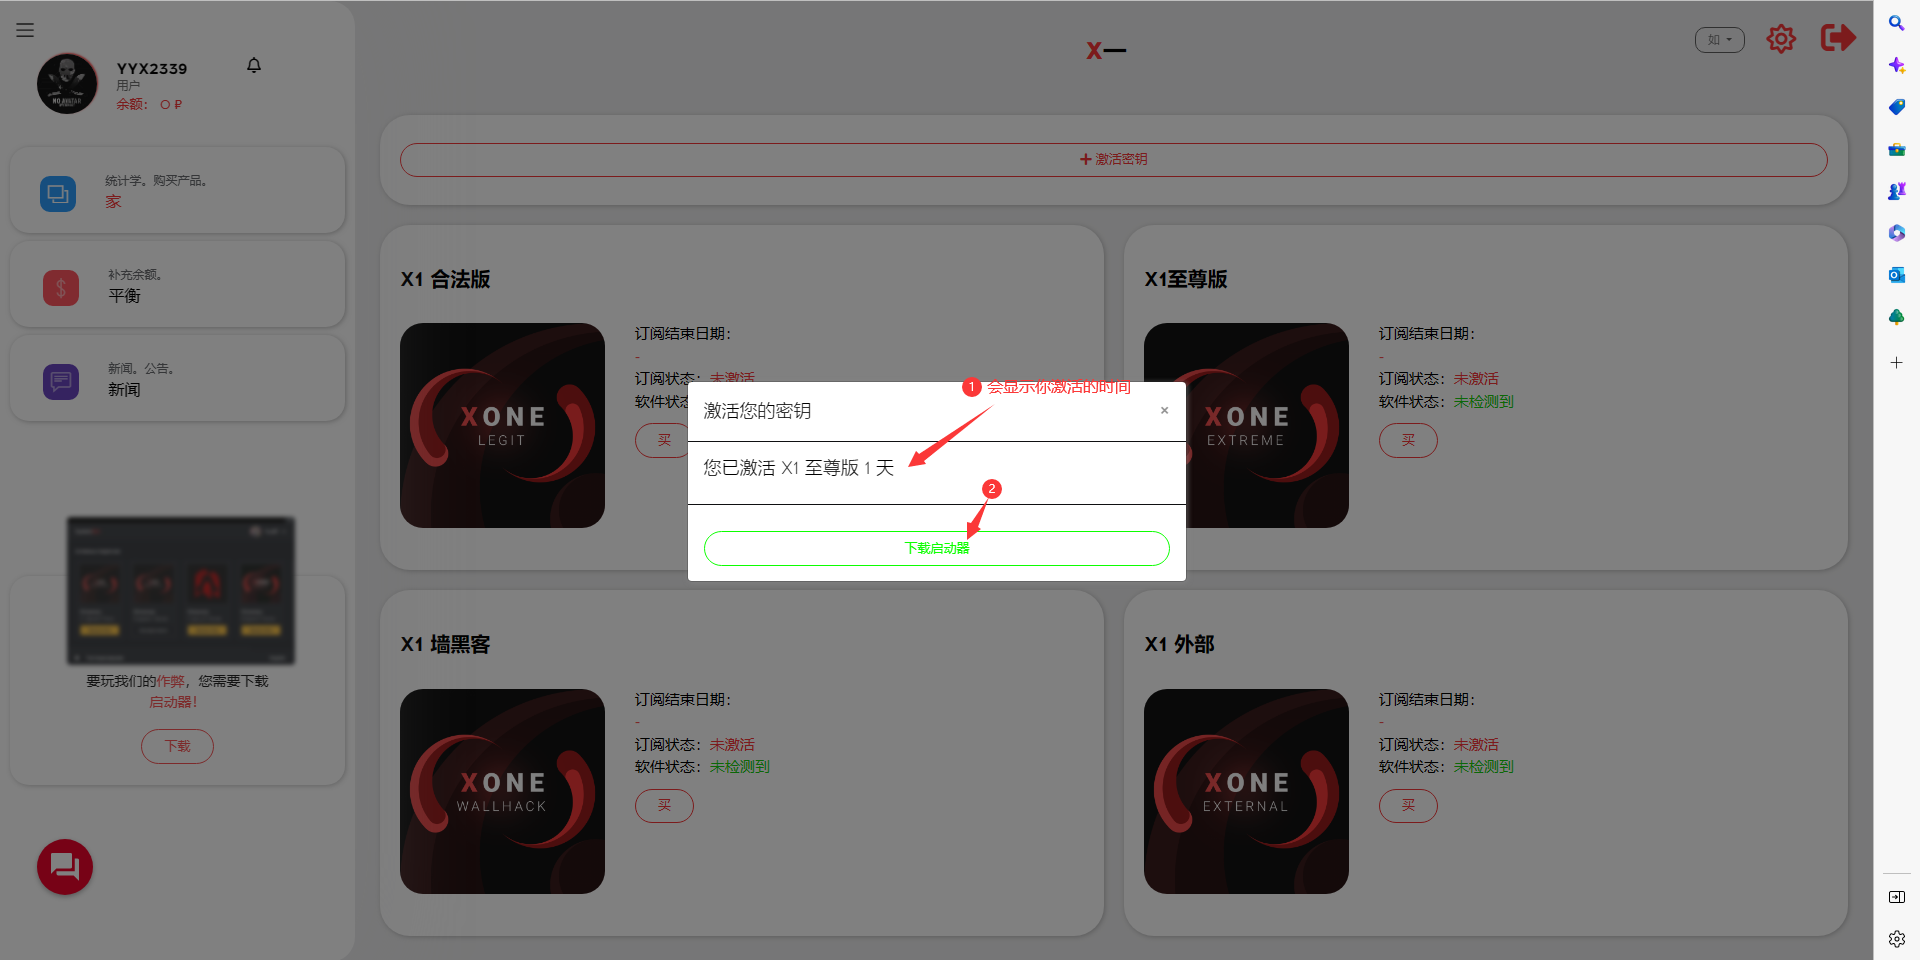1920x960 pixels.
Task: Close the activate key dialog
Action: tap(1164, 410)
